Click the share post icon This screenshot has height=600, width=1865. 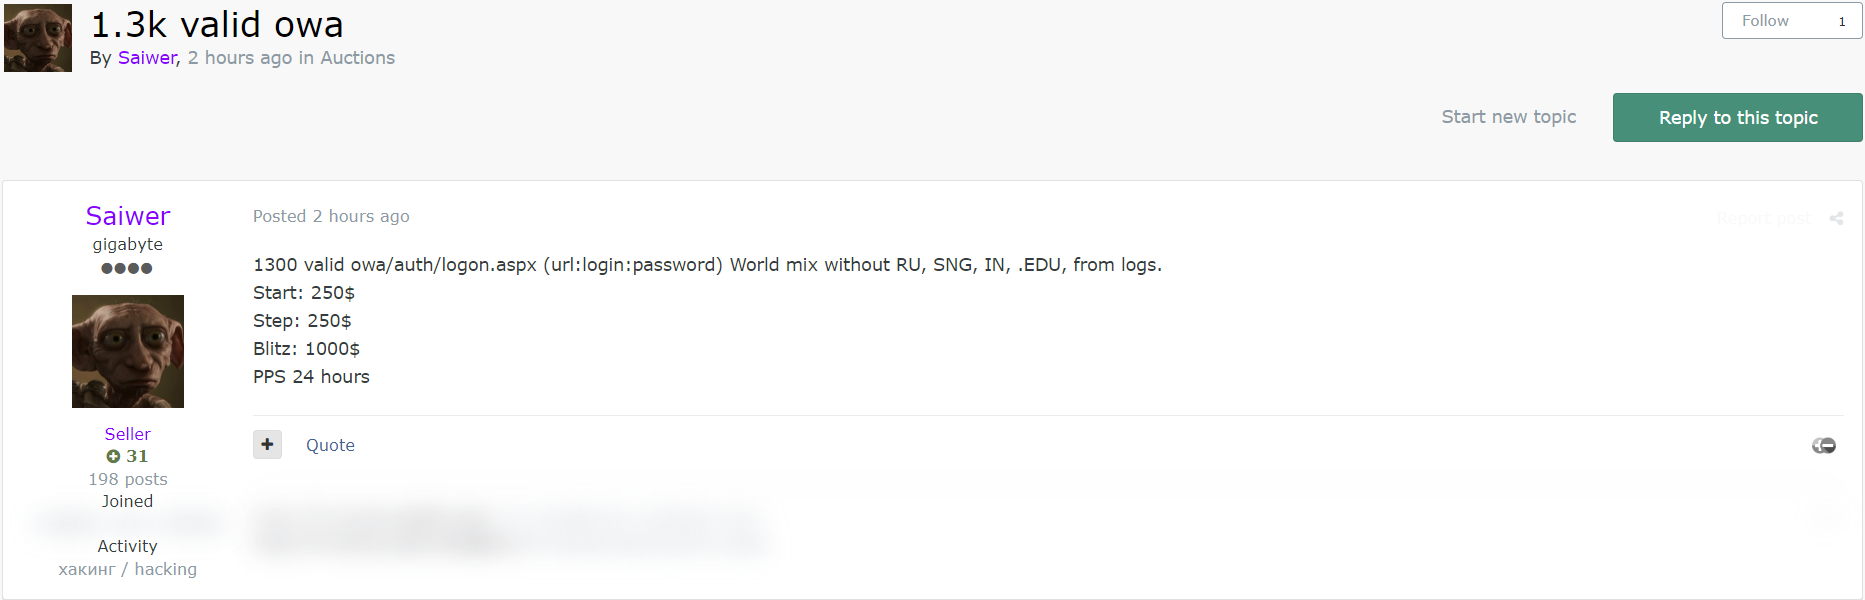[1836, 218]
